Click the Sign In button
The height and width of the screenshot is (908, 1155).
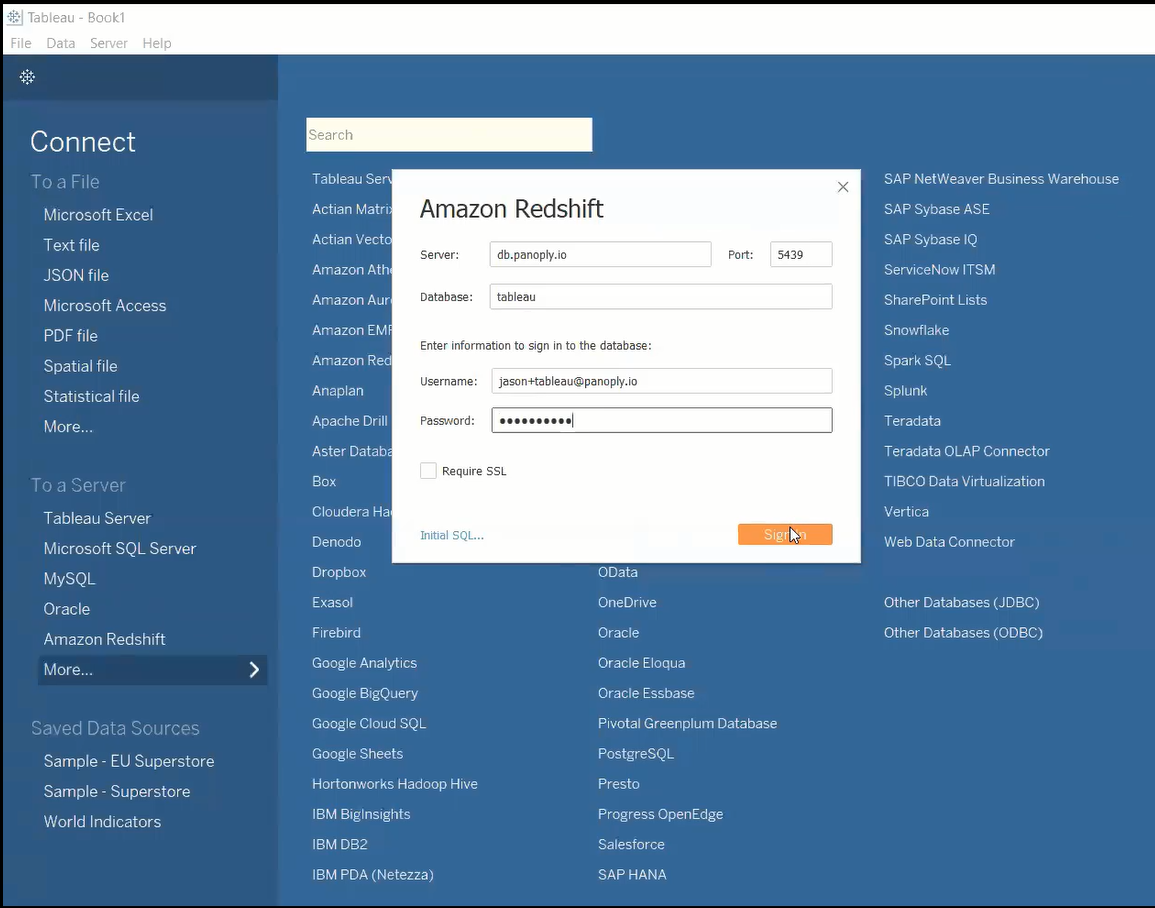[x=785, y=535]
